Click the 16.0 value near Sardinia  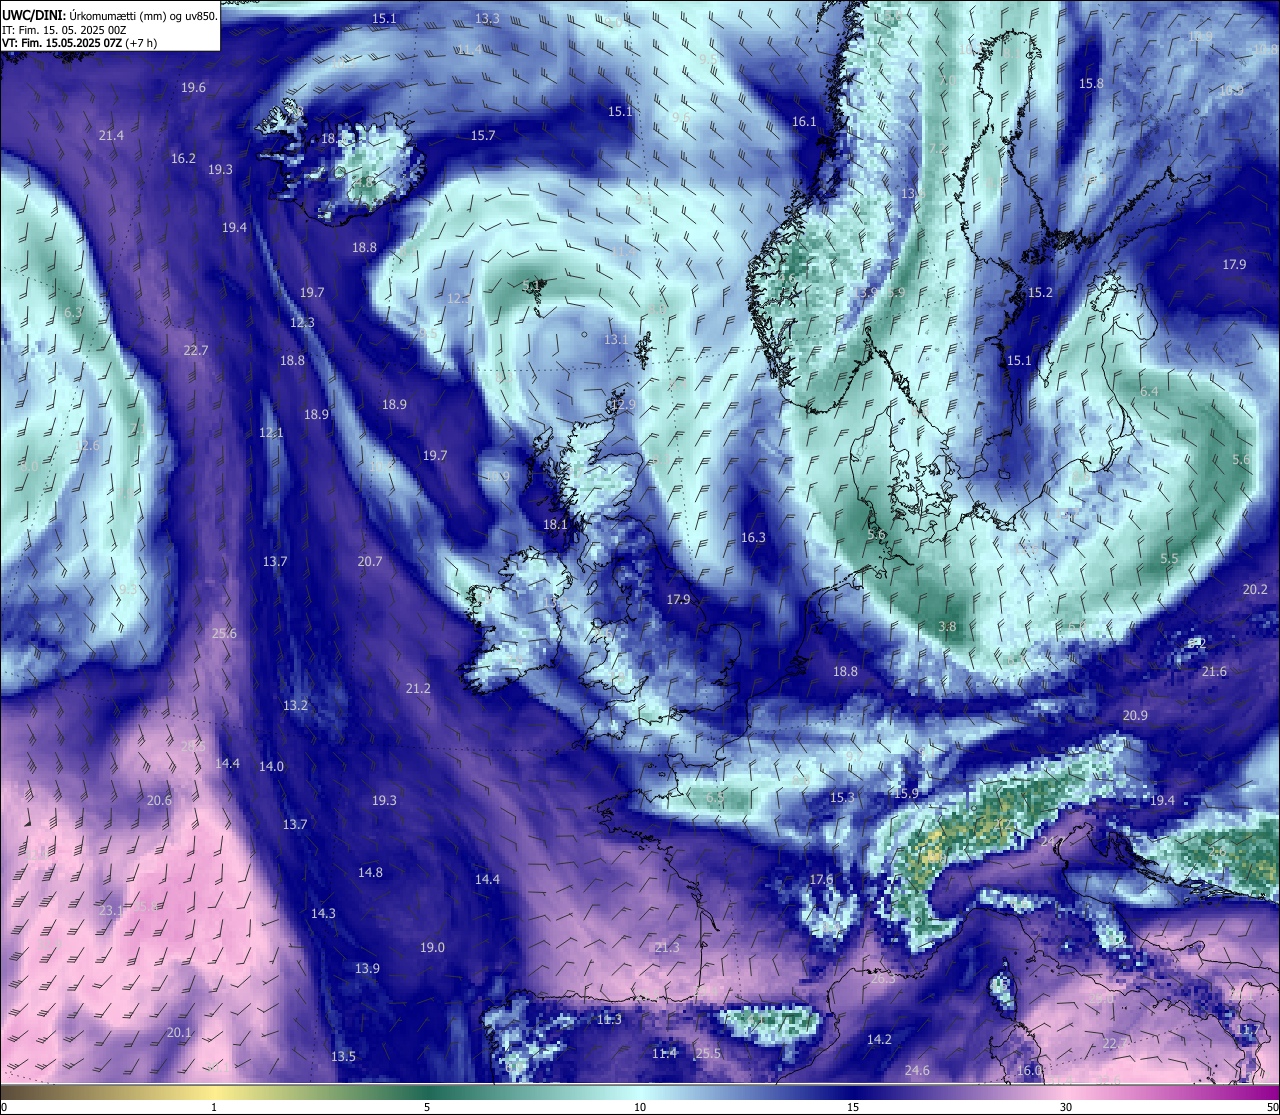tap(1029, 1071)
